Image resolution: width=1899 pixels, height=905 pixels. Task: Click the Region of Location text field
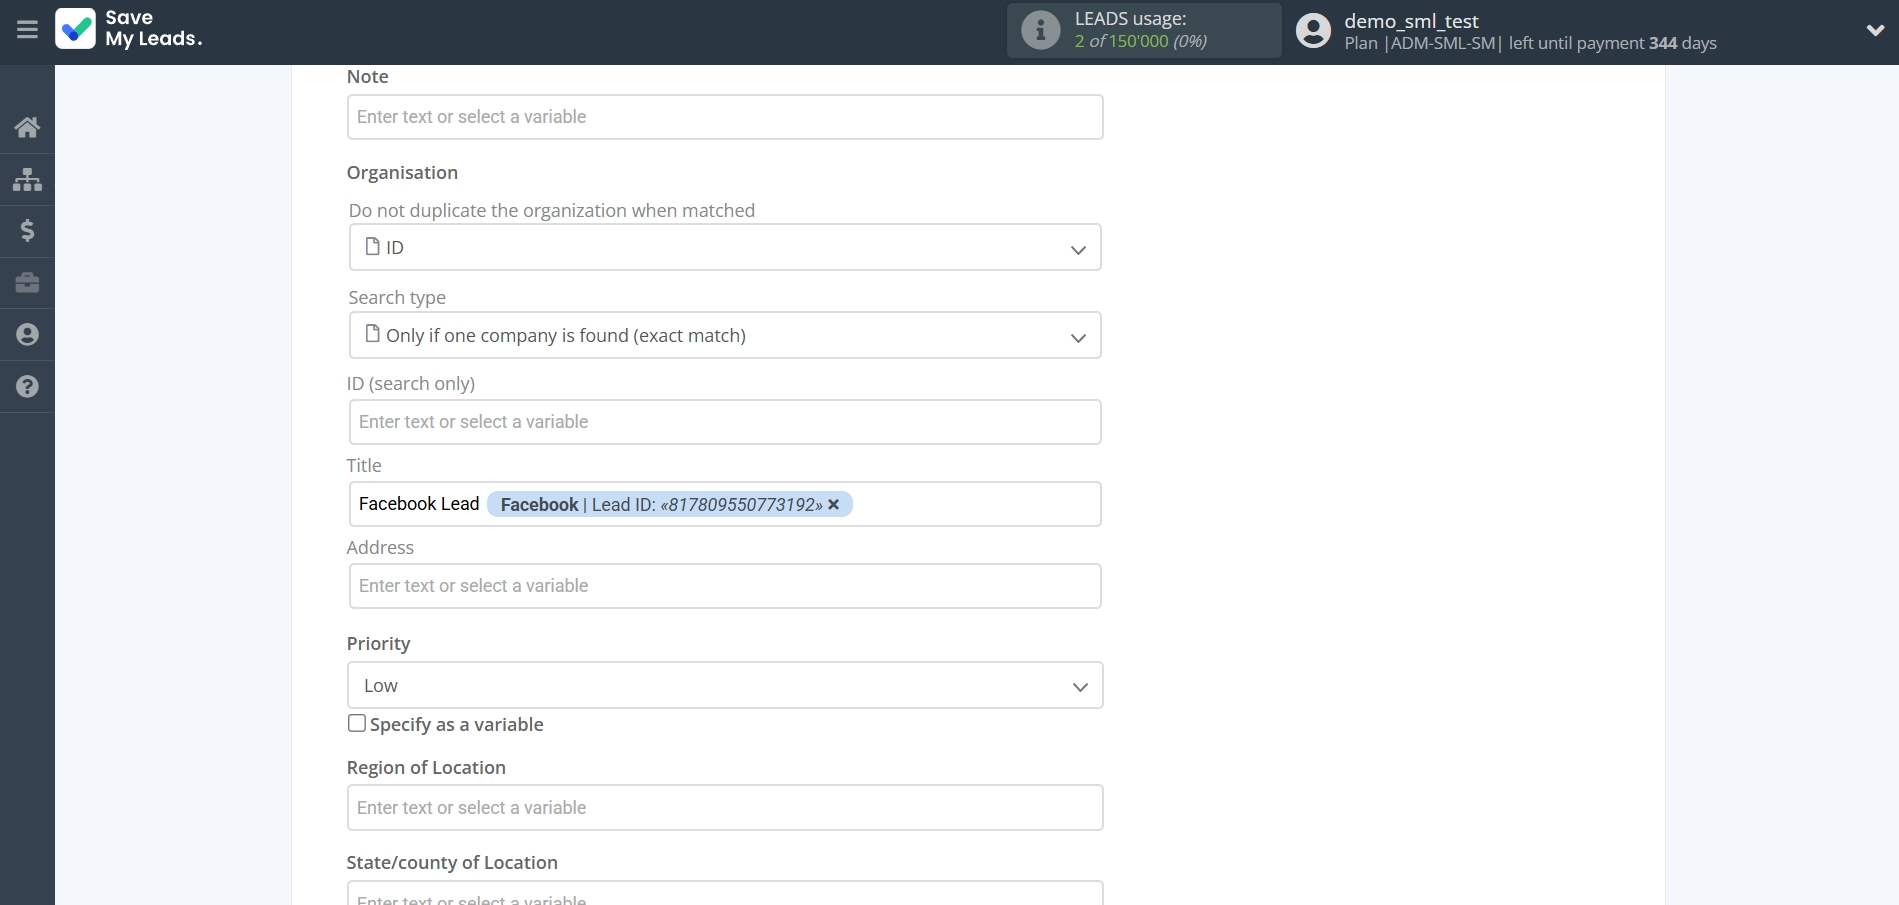(724, 807)
